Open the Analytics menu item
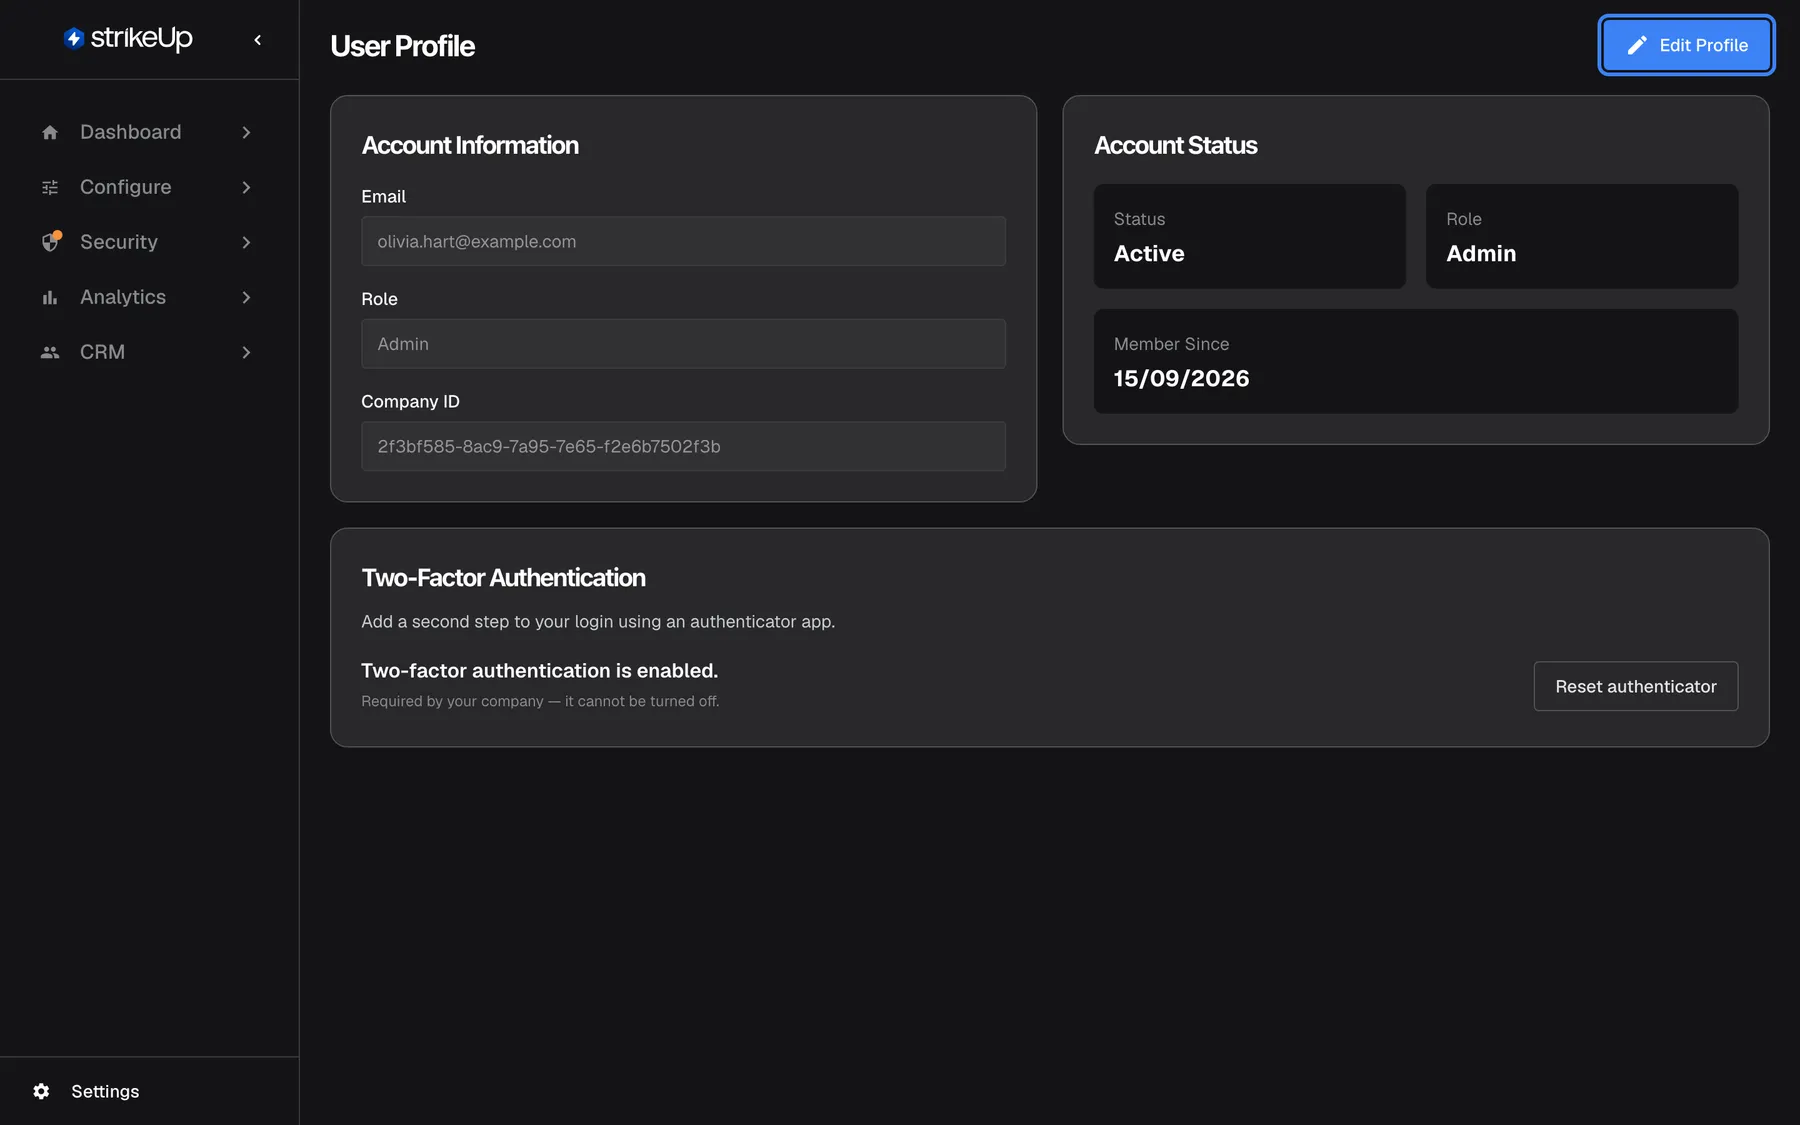The width and height of the screenshot is (1800, 1125). pyautogui.click(x=149, y=297)
